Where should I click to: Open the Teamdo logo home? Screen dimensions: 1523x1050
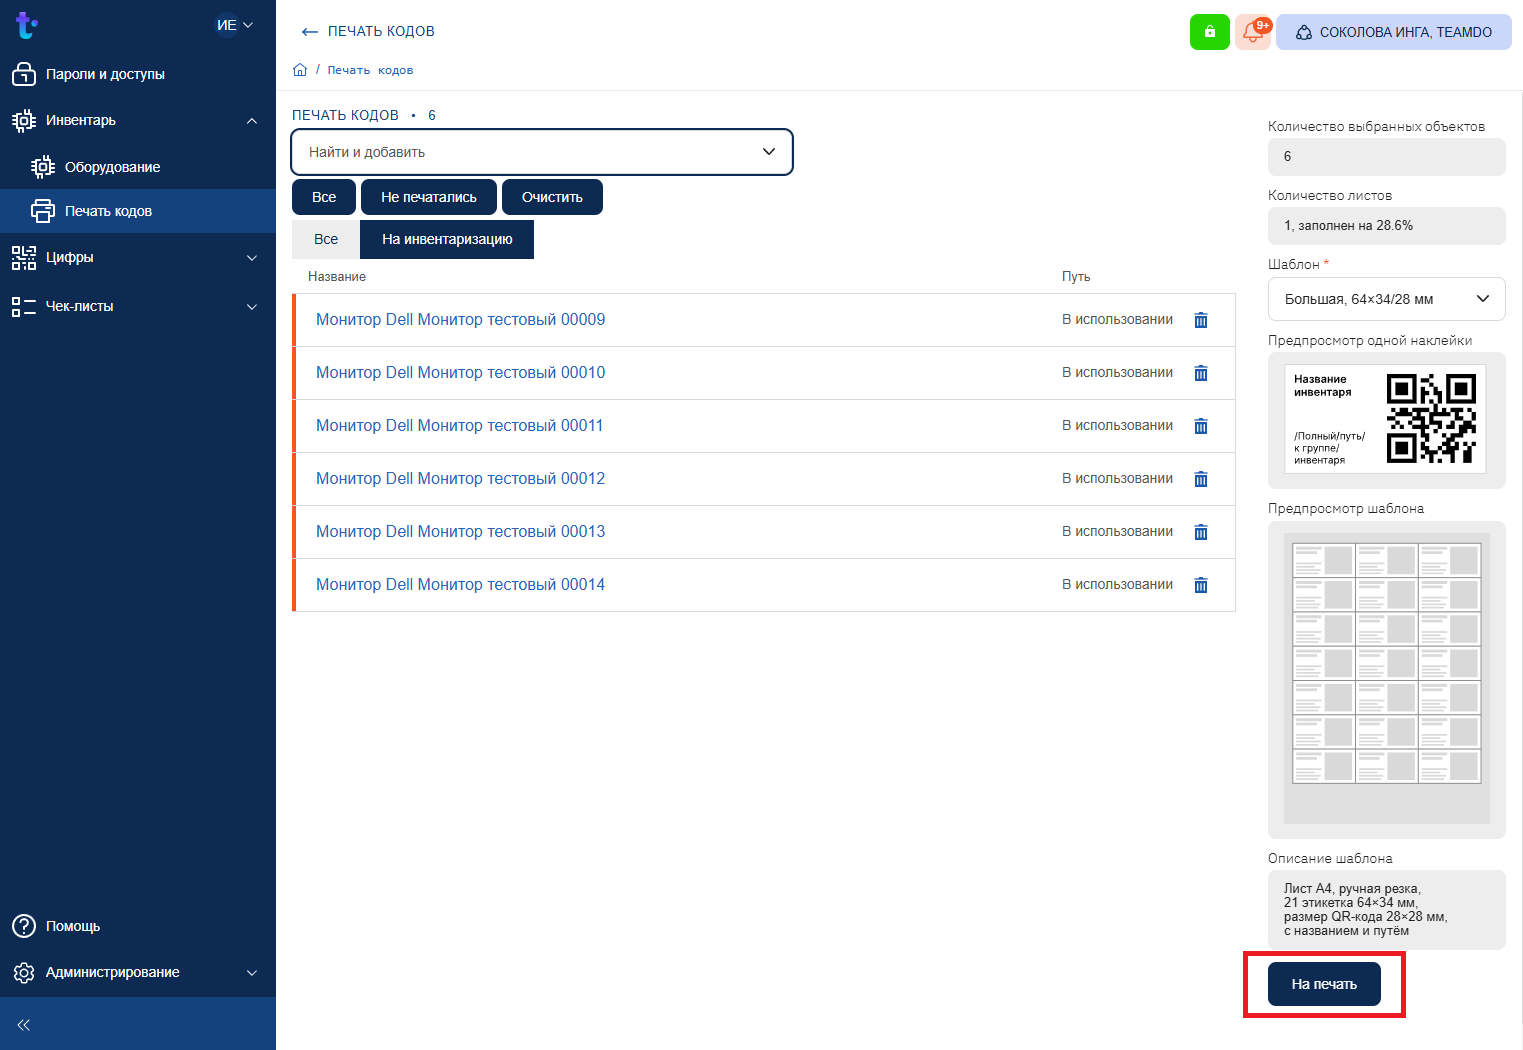(27, 26)
